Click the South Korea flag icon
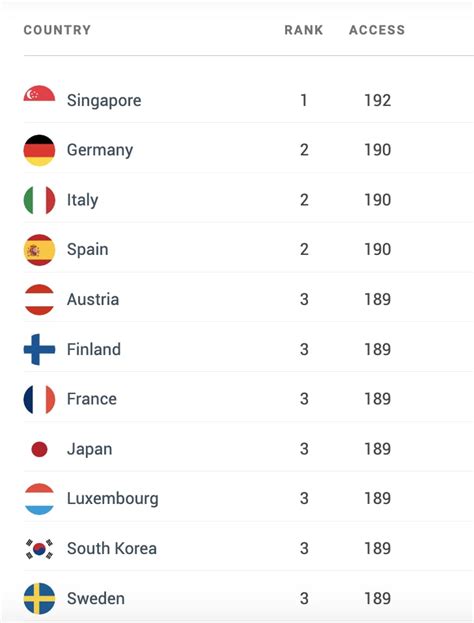This screenshot has width=474, height=623. [x=39, y=549]
